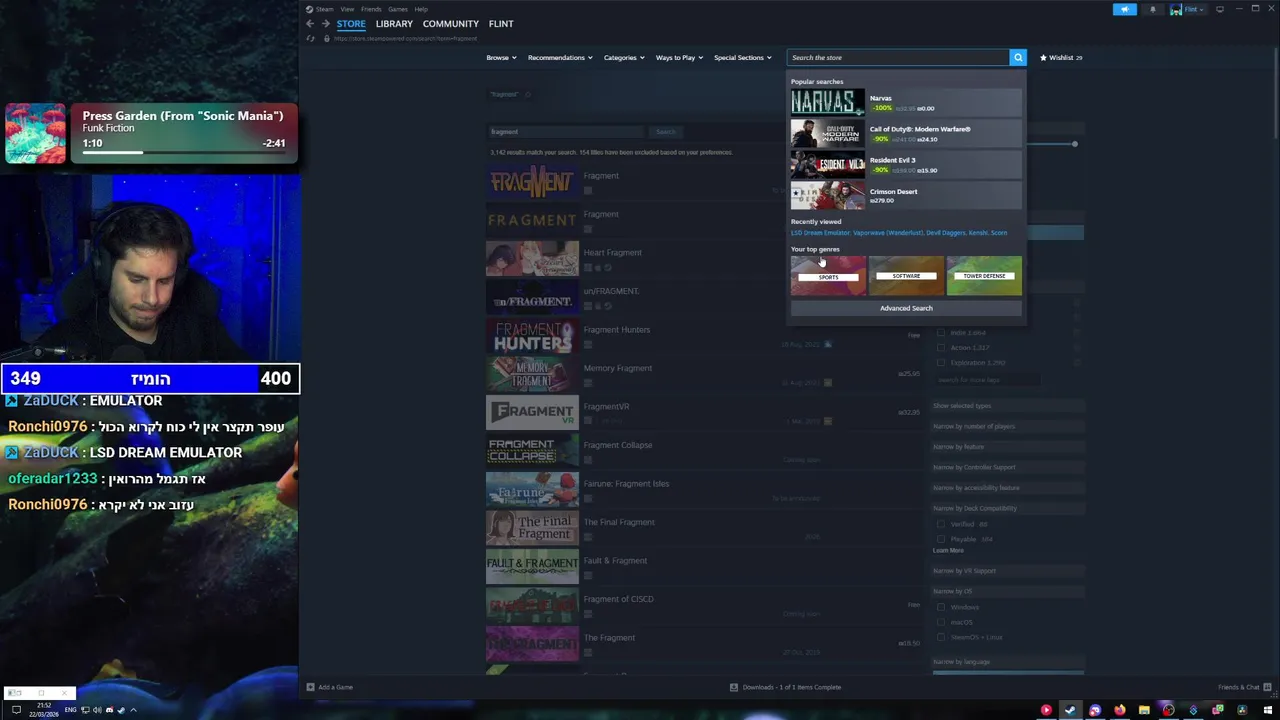Open the Flint account dropdown

pyautogui.click(x=1194, y=9)
